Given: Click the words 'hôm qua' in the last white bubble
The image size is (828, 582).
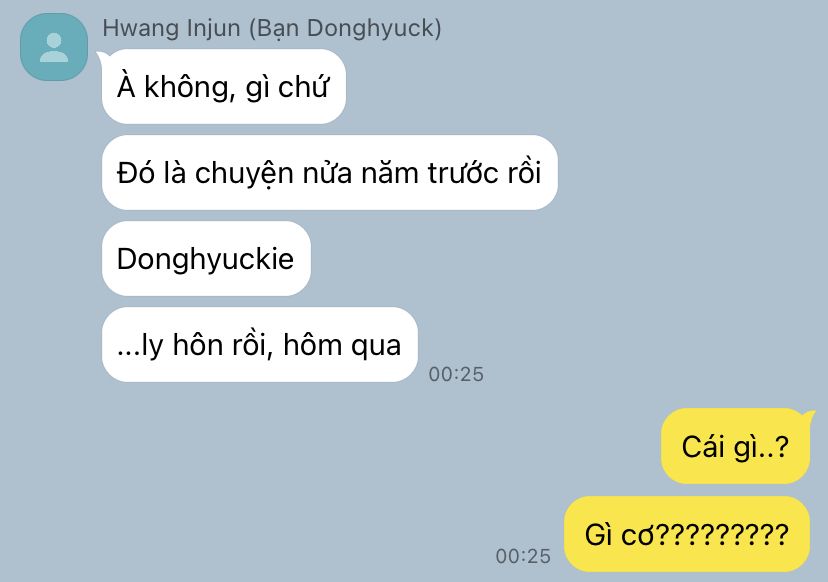Looking at the screenshot, I should [x=342, y=345].
